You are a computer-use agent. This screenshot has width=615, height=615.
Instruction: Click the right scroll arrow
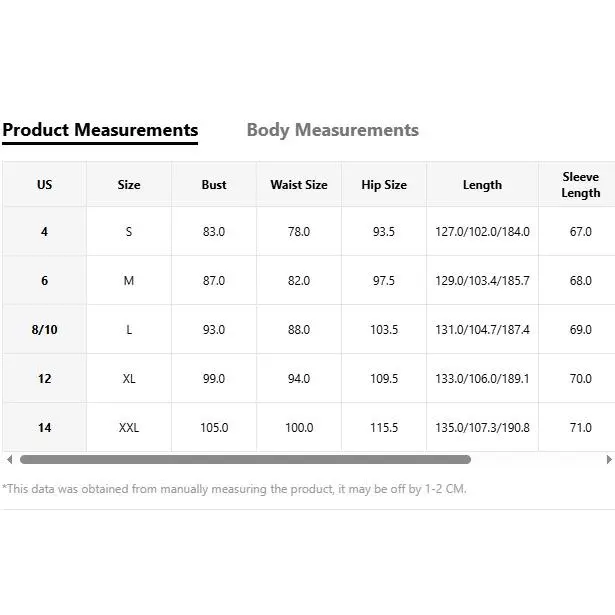(609, 460)
